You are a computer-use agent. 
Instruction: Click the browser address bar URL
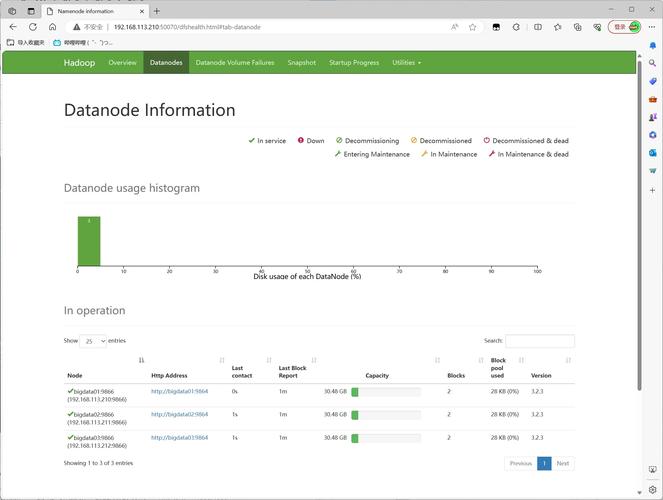coord(187,27)
